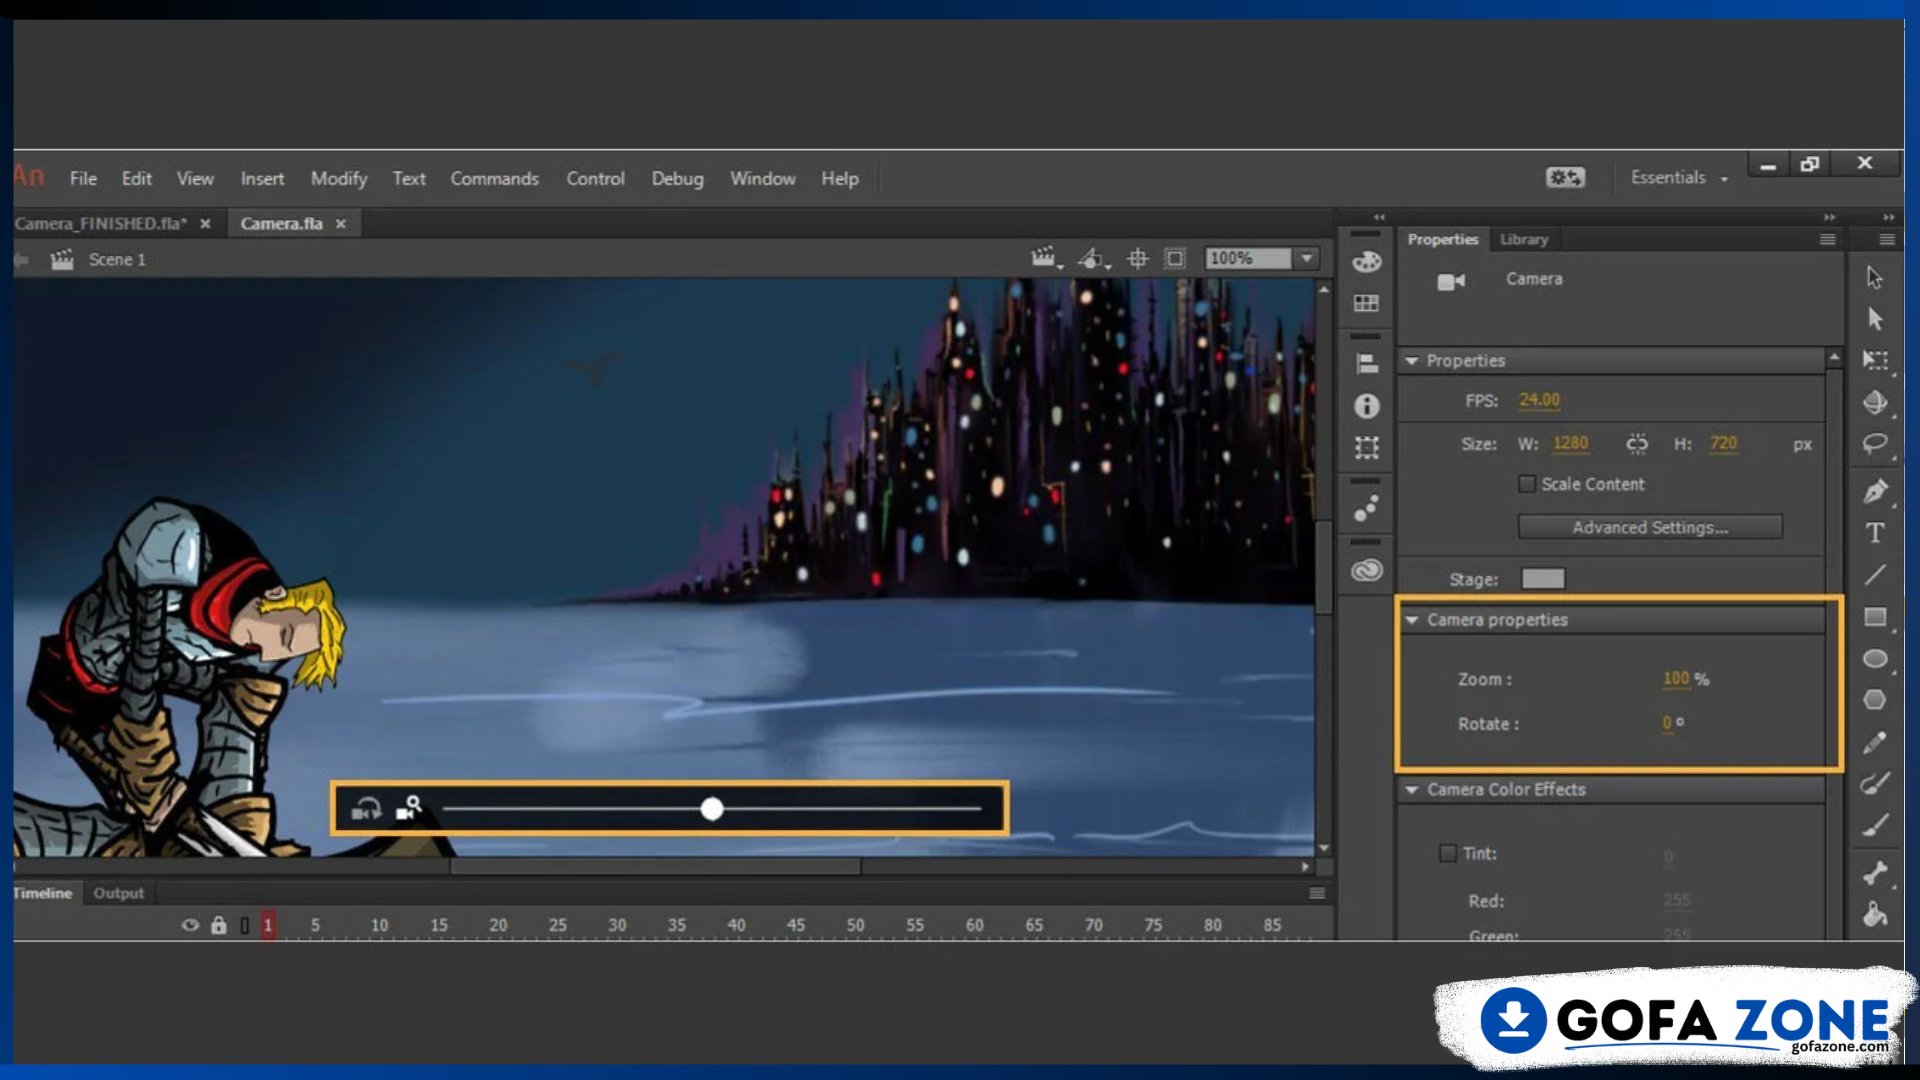Open the Color panel palette icon
This screenshot has height=1080, width=1920.
coord(1367,262)
